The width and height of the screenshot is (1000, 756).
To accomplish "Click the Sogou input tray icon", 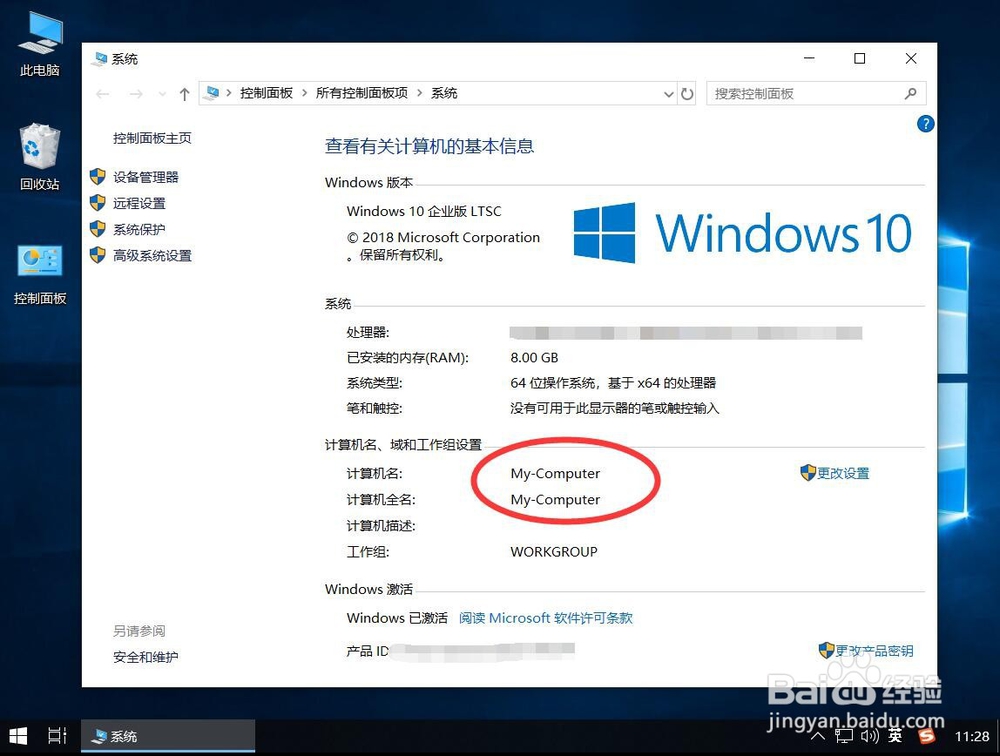I will click(x=927, y=736).
